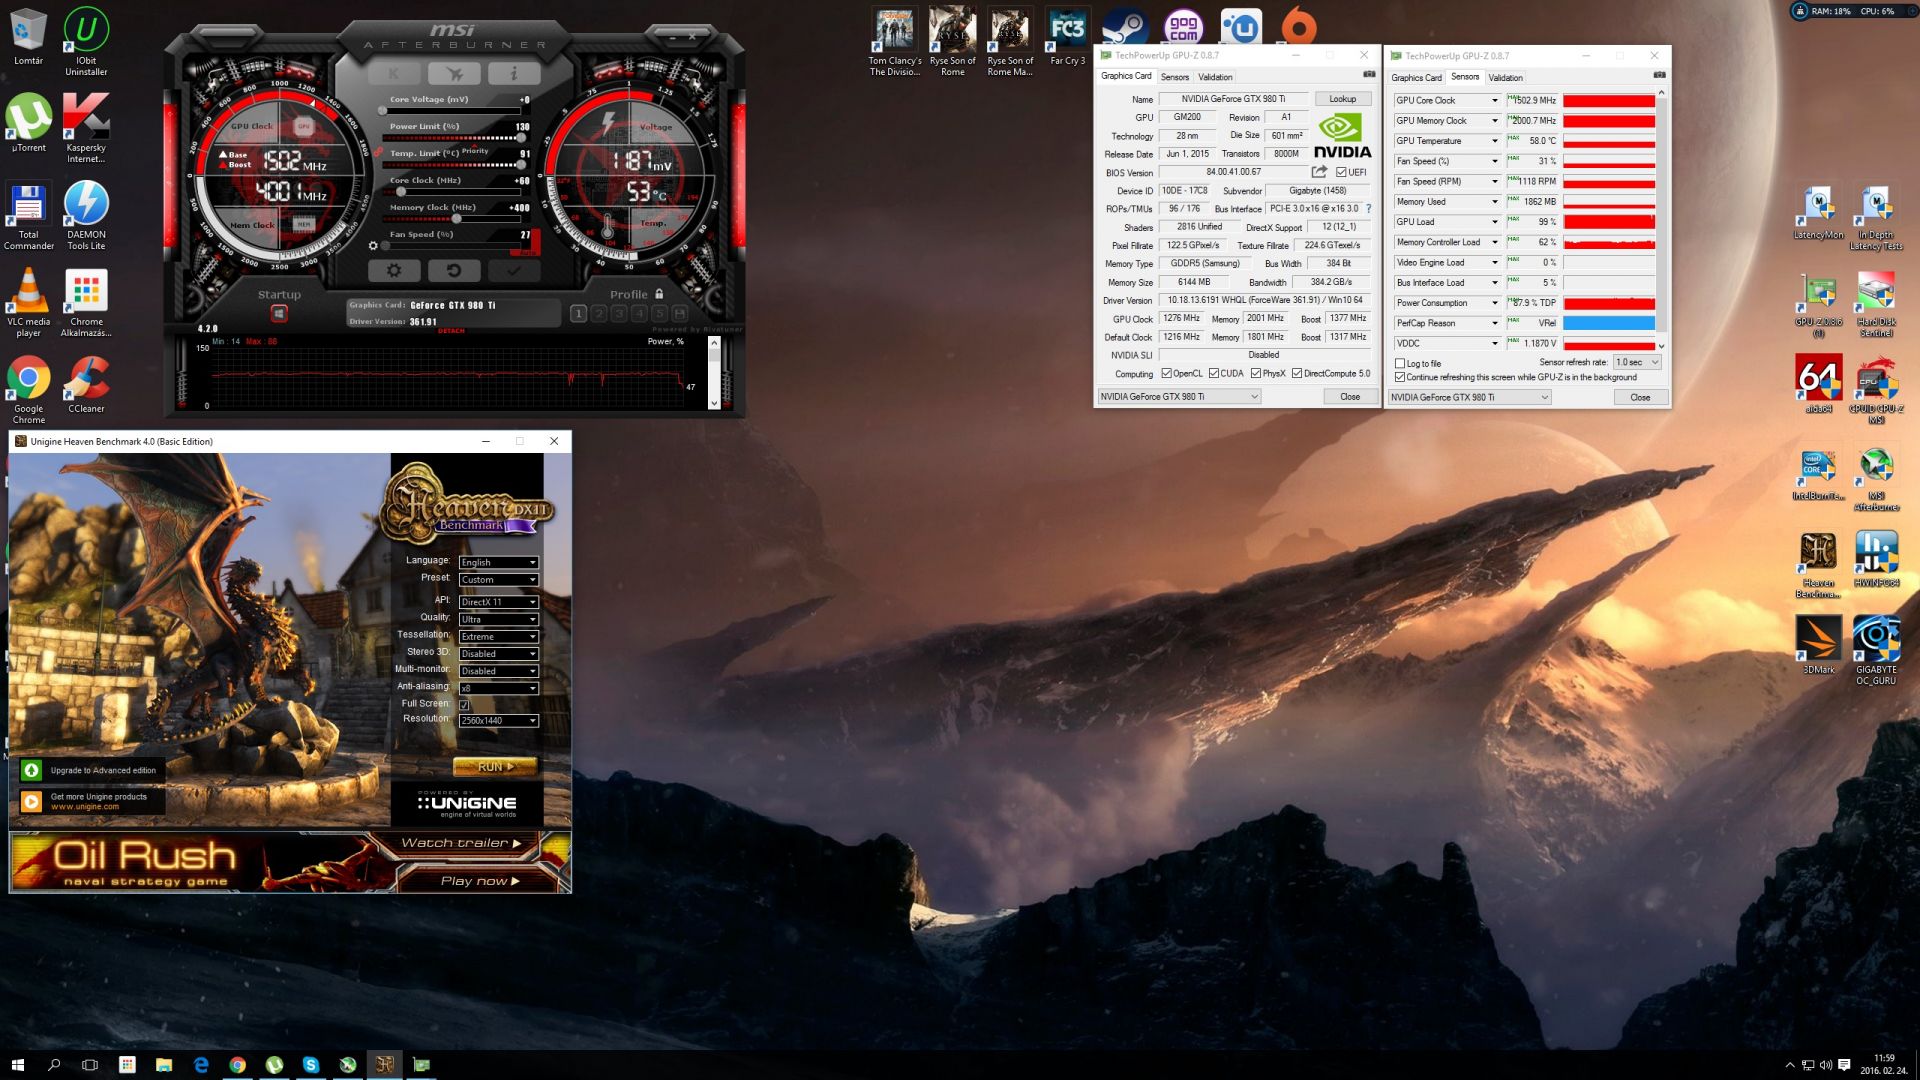Click Close button in right GPU-Z window

coord(1640,398)
